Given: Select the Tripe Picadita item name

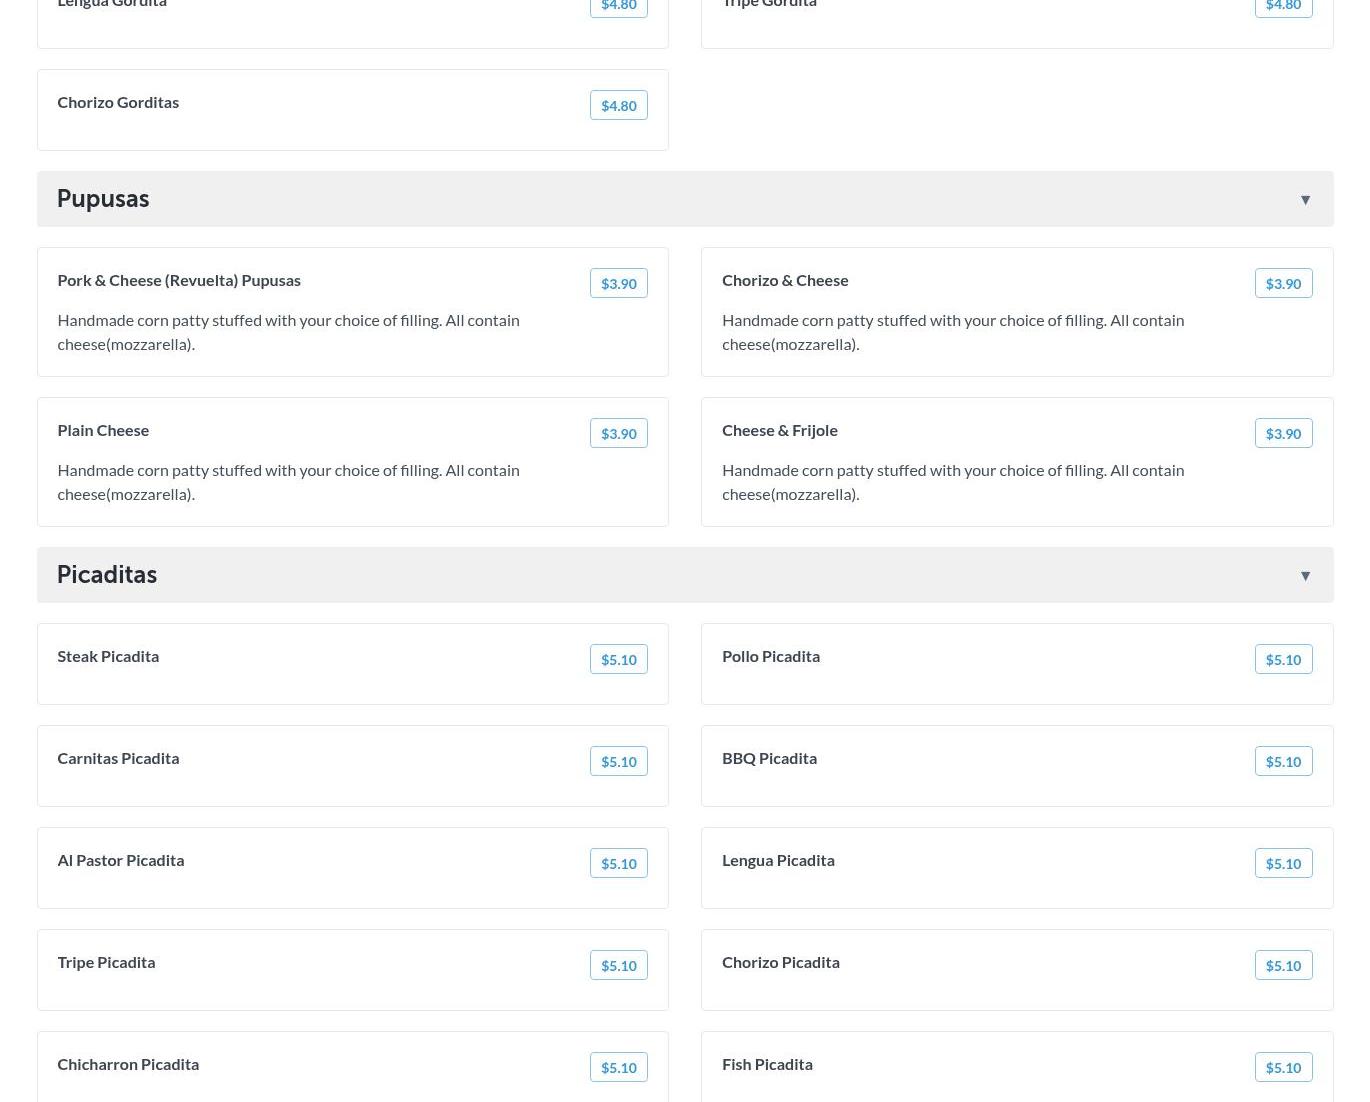Looking at the screenshot, I should (106, 962).
